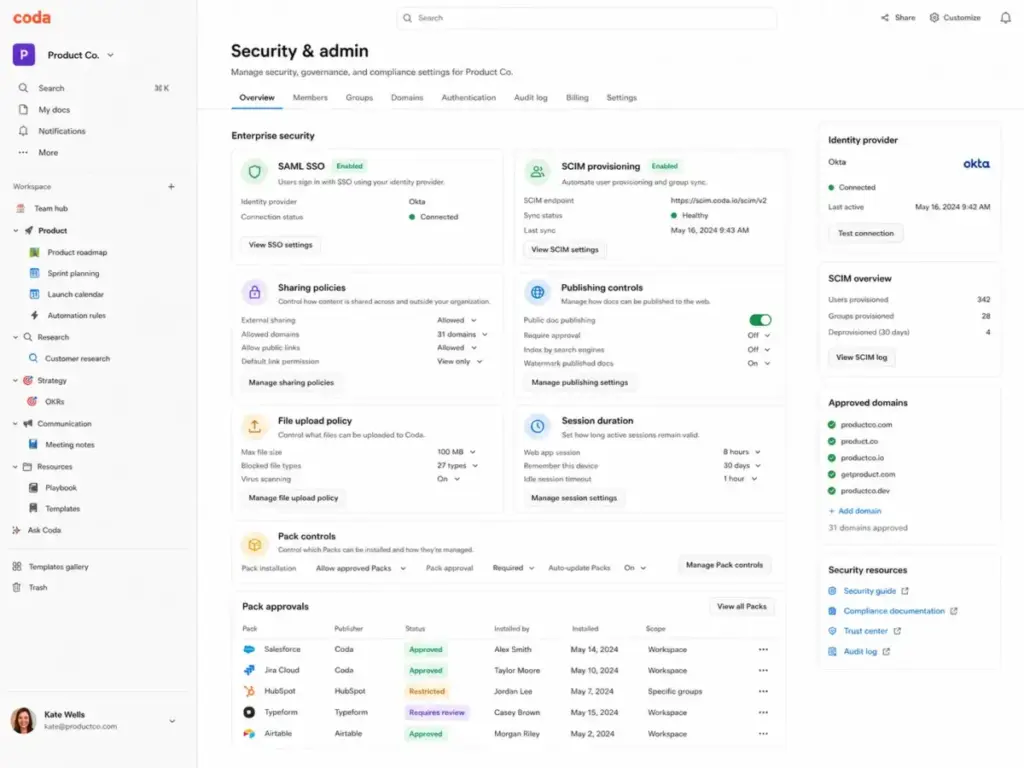The height and width of the screenshot is (768, 1024).
Task: Click Manage sharing policies button
Action: (291, 383)
